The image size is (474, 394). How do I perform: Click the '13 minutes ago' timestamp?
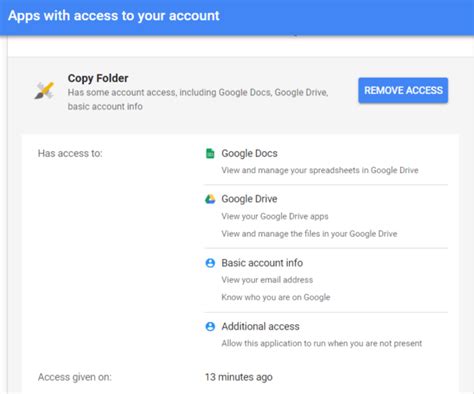click(x=239, y=377)
